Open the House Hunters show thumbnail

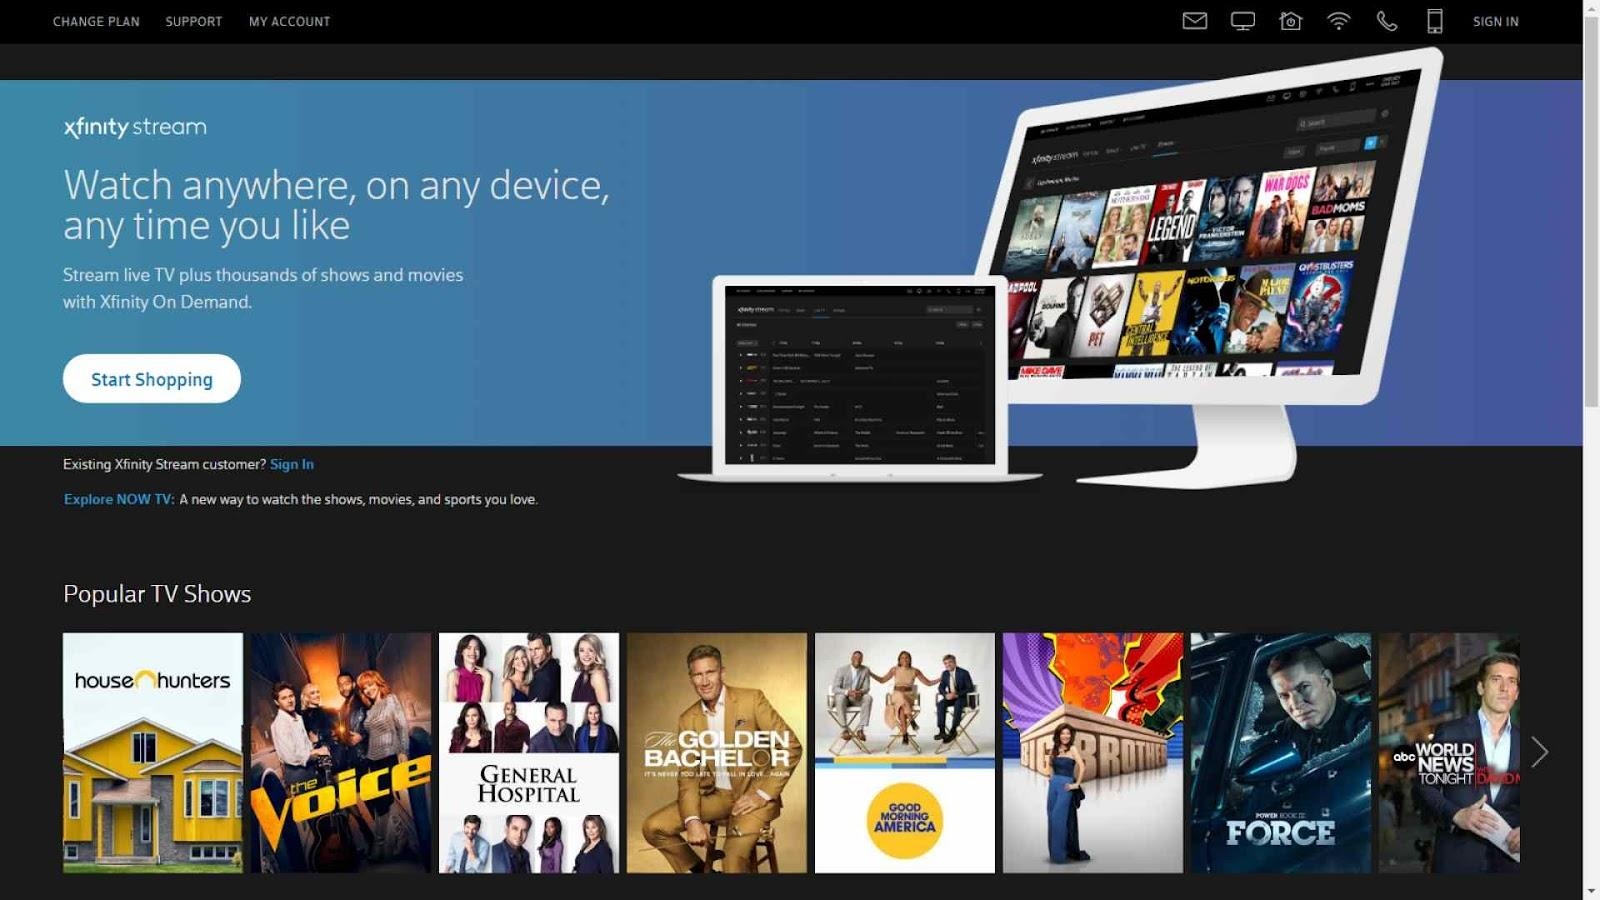coord(153,752)
